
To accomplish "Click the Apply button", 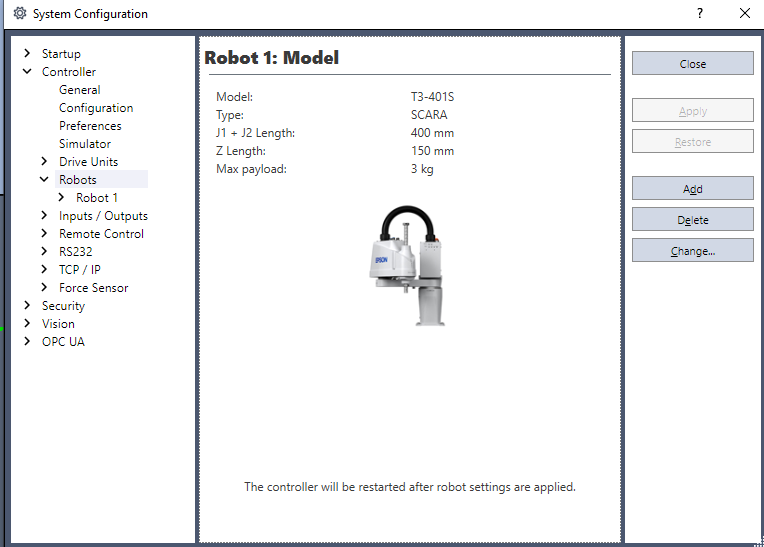I will coord(692,111).
